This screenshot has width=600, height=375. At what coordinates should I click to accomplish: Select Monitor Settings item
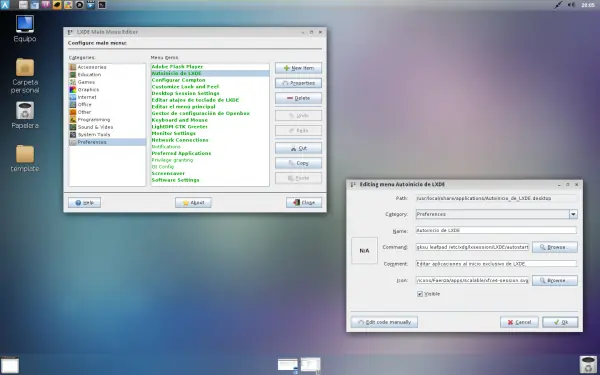(x=210, y=133)
